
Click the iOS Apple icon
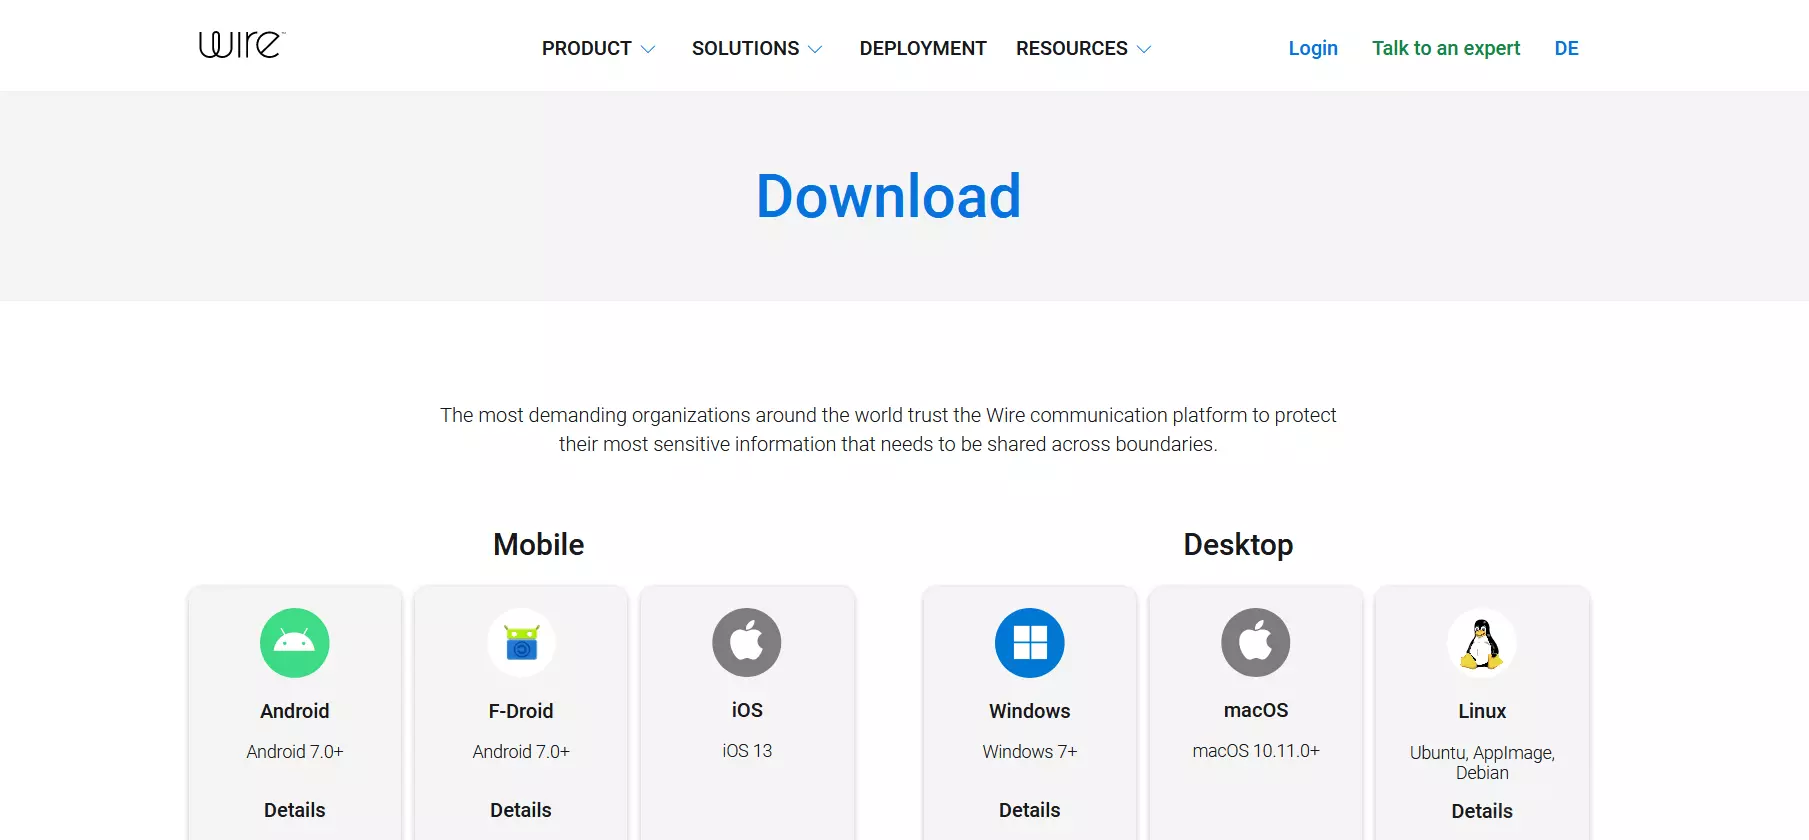point(747,642)
